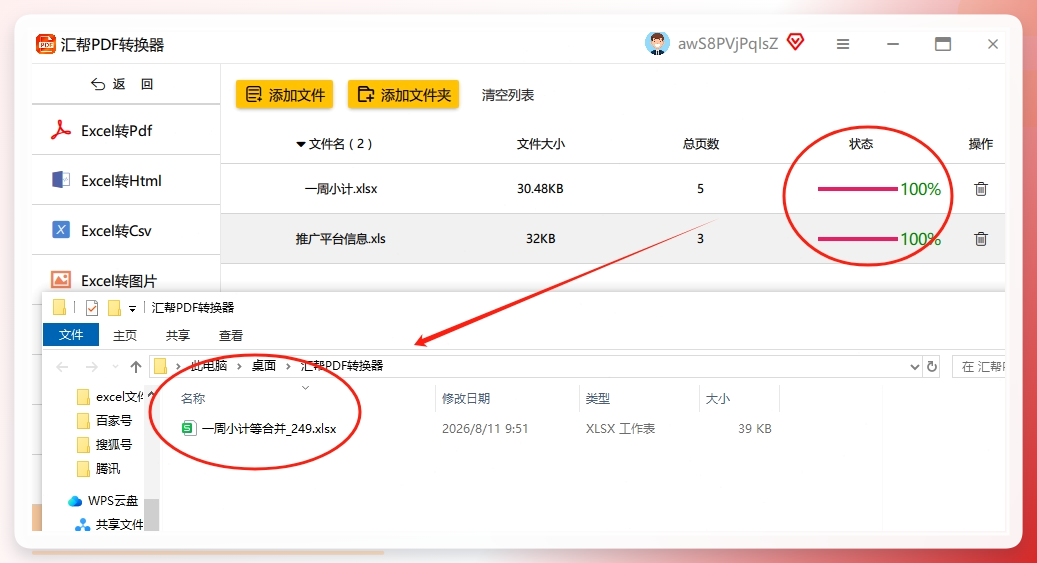
Task: Select the 腾讯 folder in navigation pane
Action: (x=99, y=468)
